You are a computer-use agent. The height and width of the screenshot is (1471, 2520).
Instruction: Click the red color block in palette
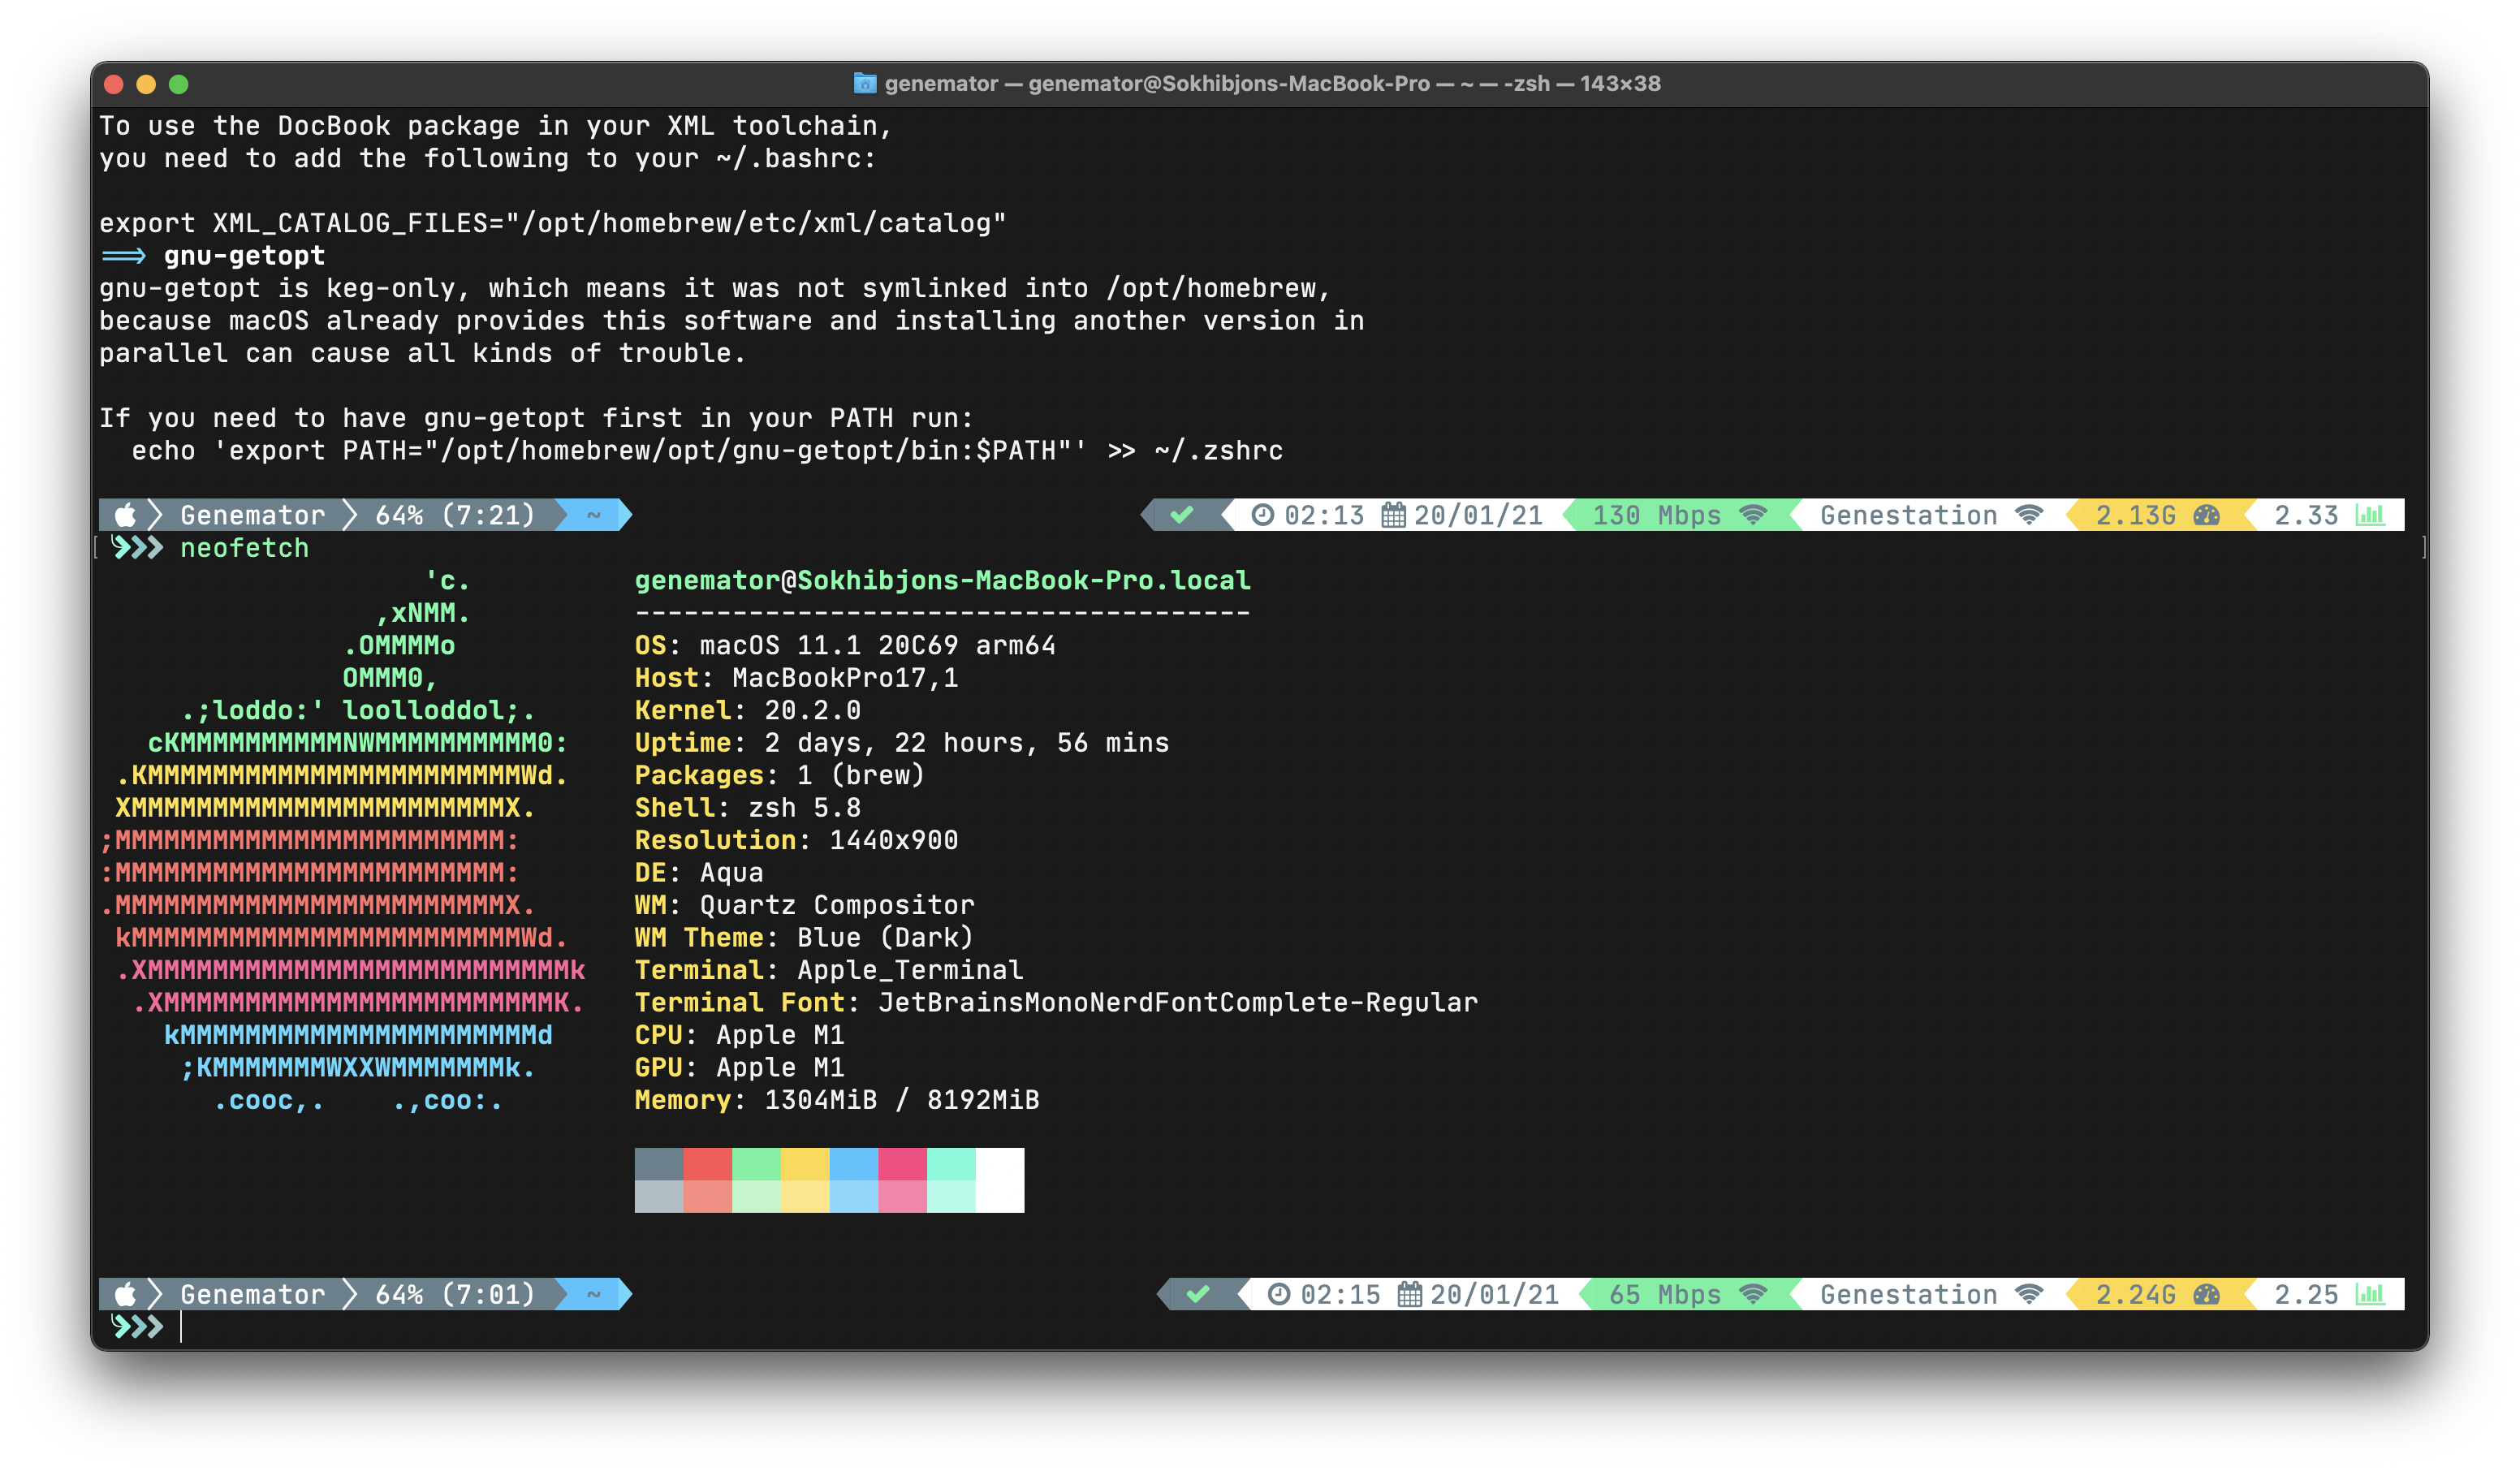pyautogui.click(x=708, y=1165)
